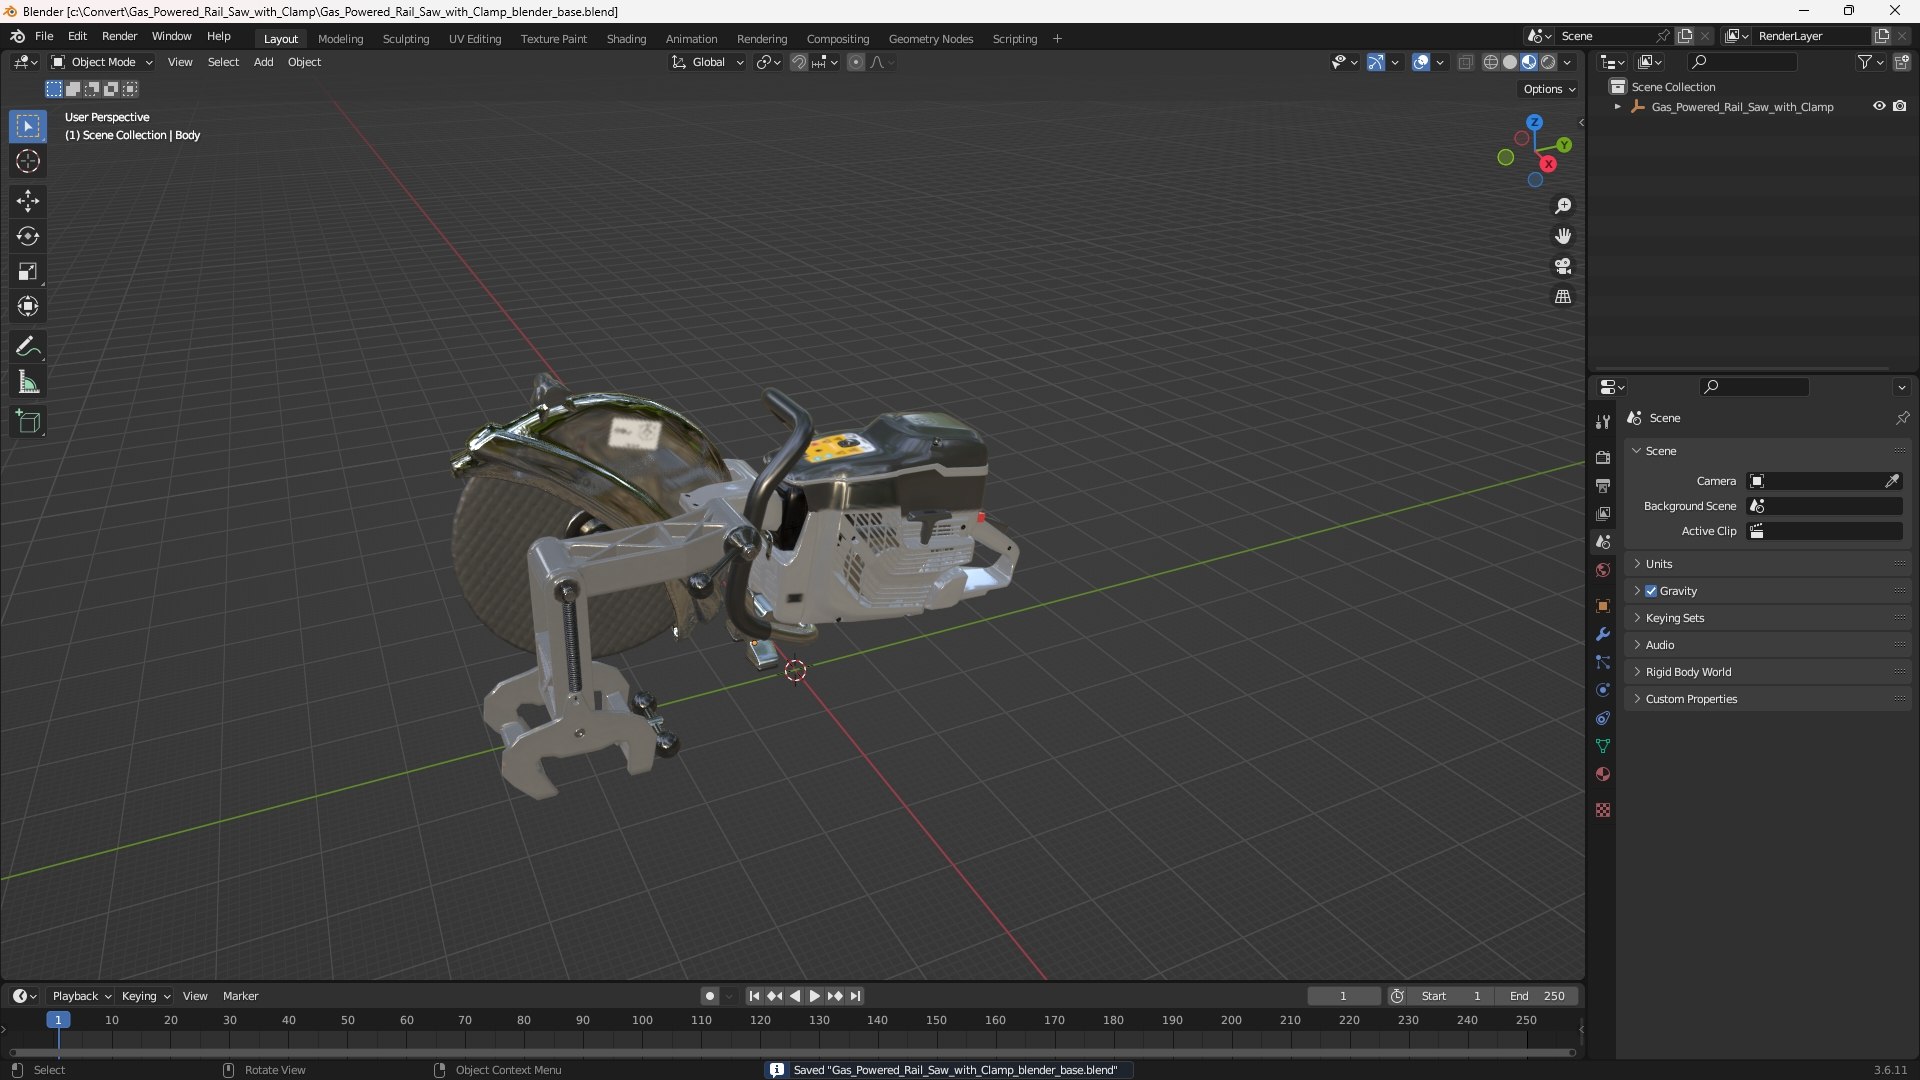Viewport: 1920px width, 1080px height.
Task: Jump to the timeline end frame
Action: [x=855, y=996]
